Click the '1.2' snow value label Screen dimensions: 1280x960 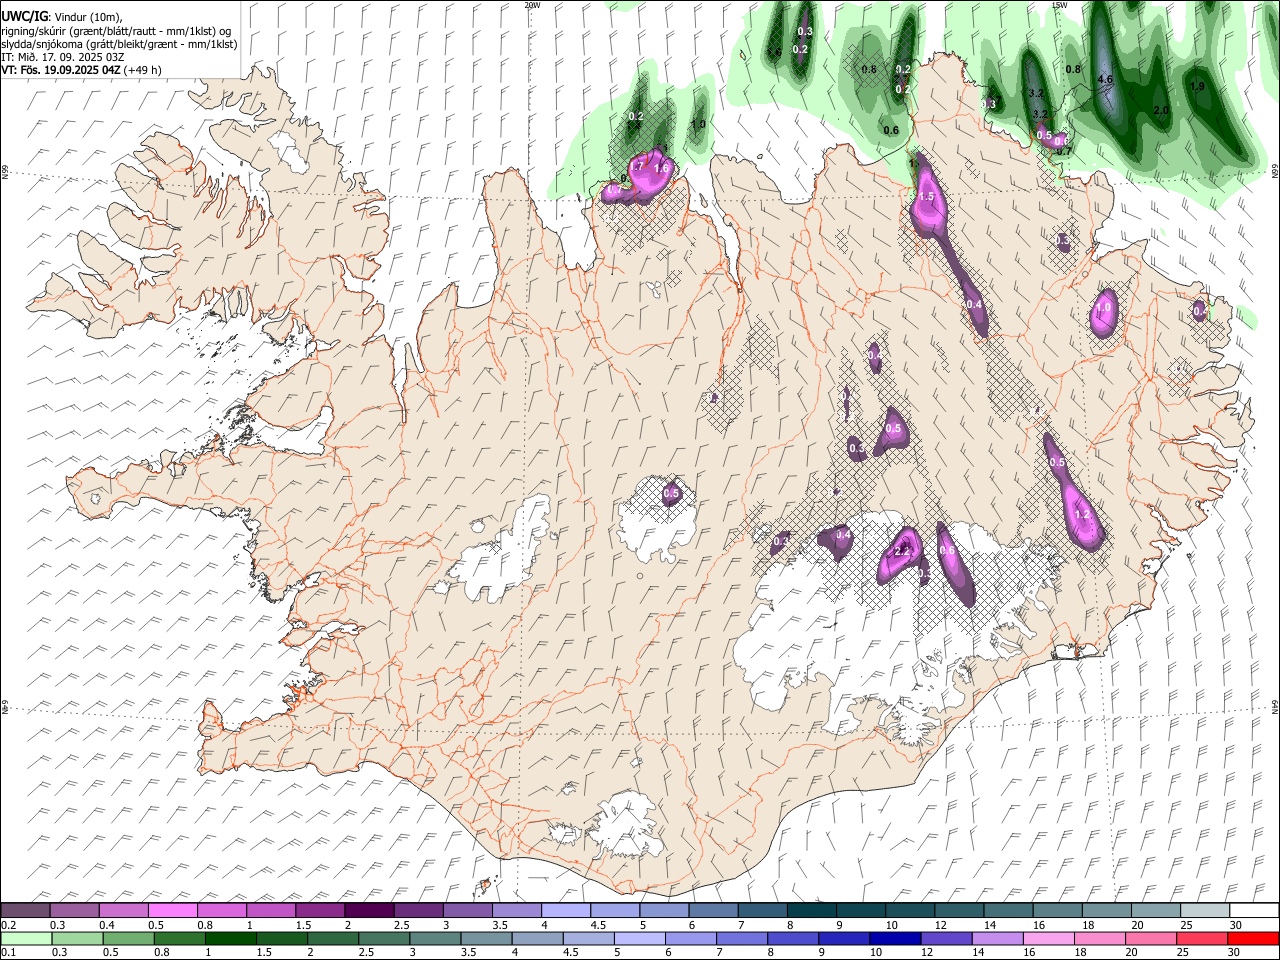click(x=1081, y=514)
